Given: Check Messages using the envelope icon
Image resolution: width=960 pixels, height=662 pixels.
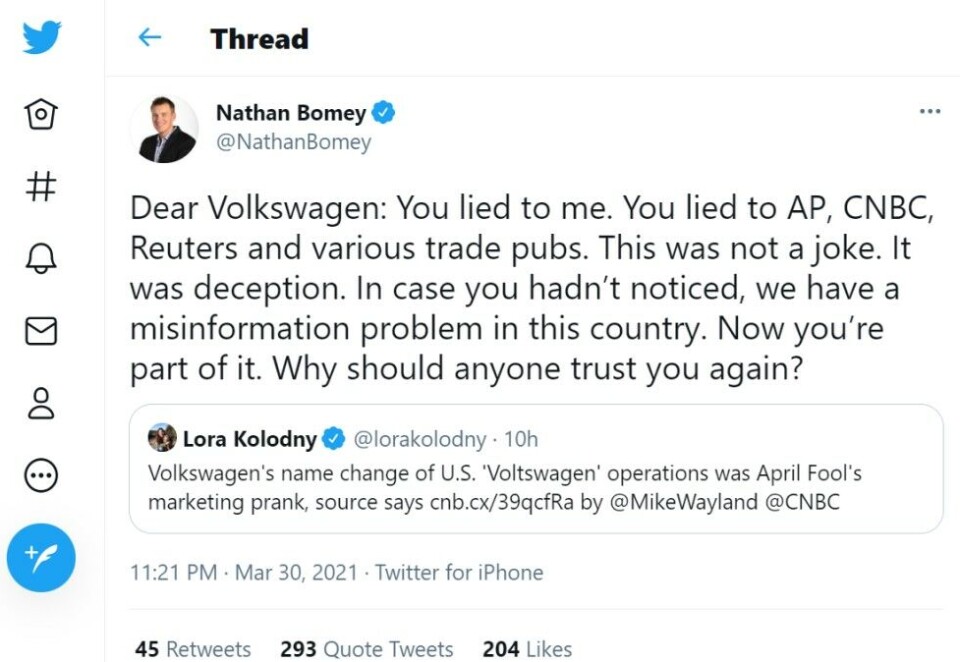Looking at the screenshot, I should [x=40, y=331].
